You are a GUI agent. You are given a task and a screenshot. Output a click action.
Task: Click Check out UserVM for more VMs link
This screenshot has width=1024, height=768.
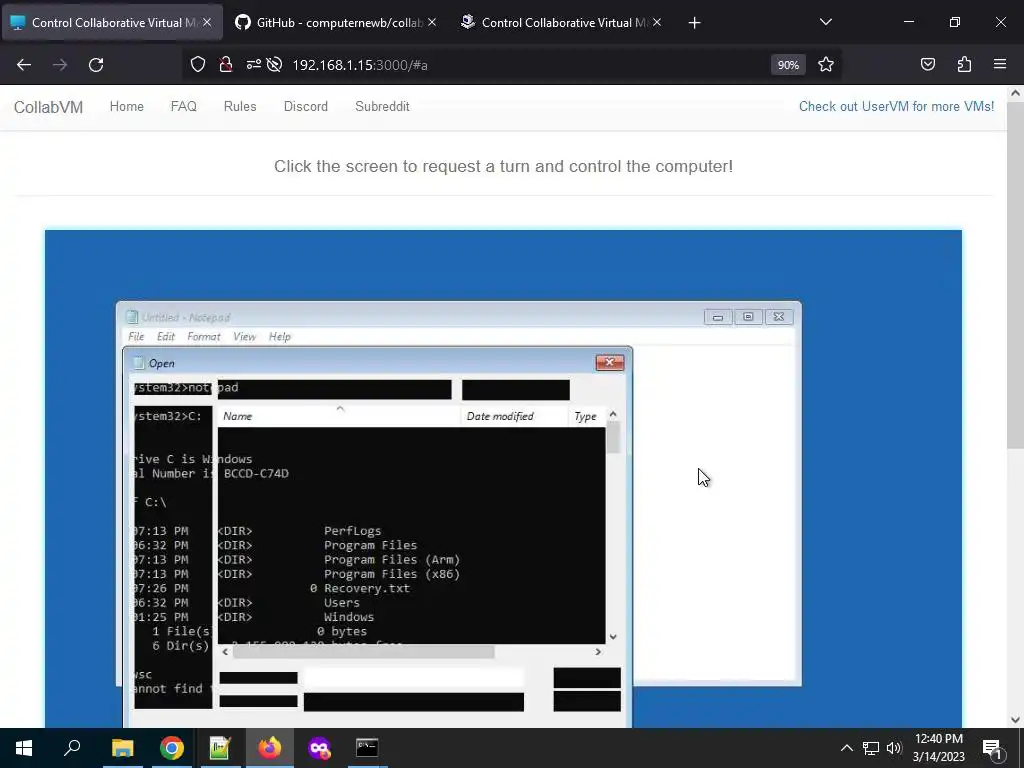[x=896, y=106]
